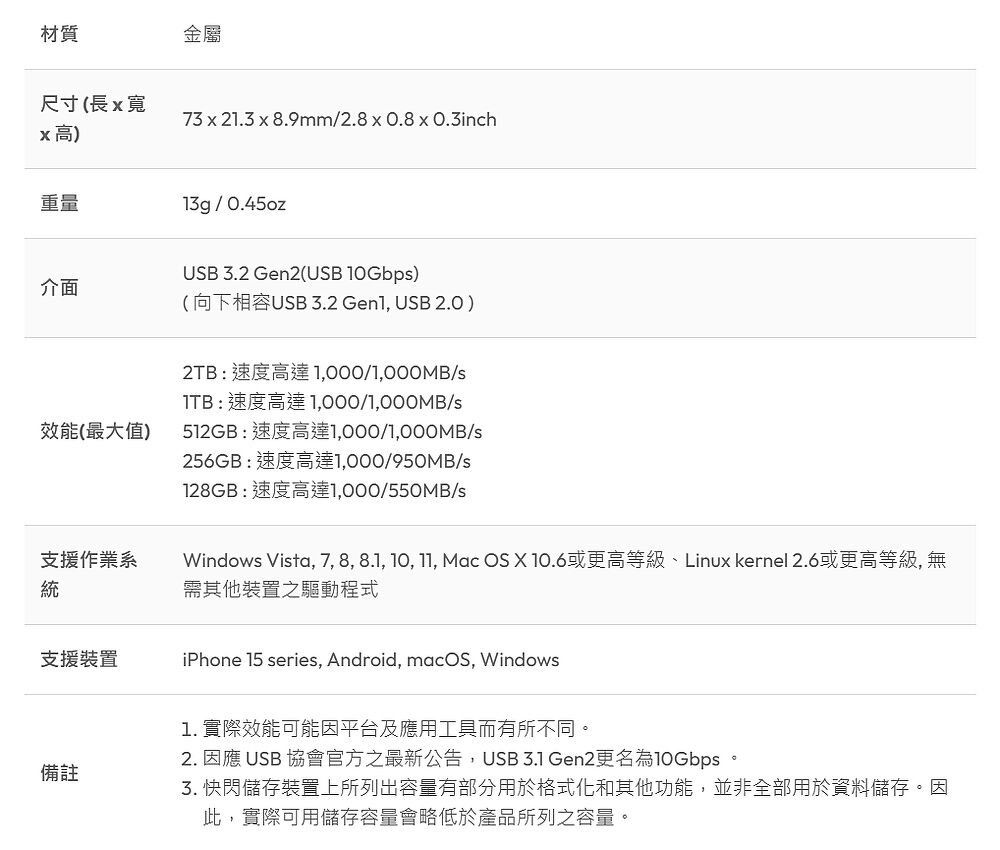Click the 介面 row label

click(59, 288)
